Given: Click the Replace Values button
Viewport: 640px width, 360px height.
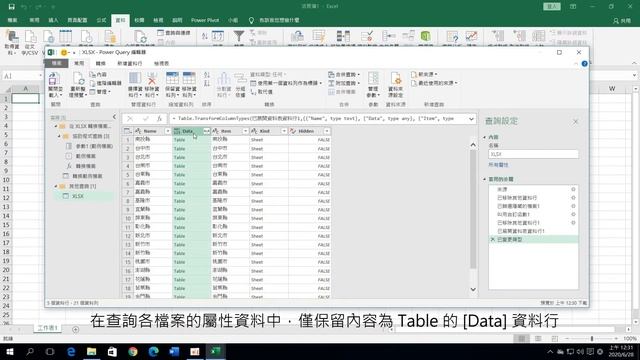Looking at the screenshot, I should 262,92.
